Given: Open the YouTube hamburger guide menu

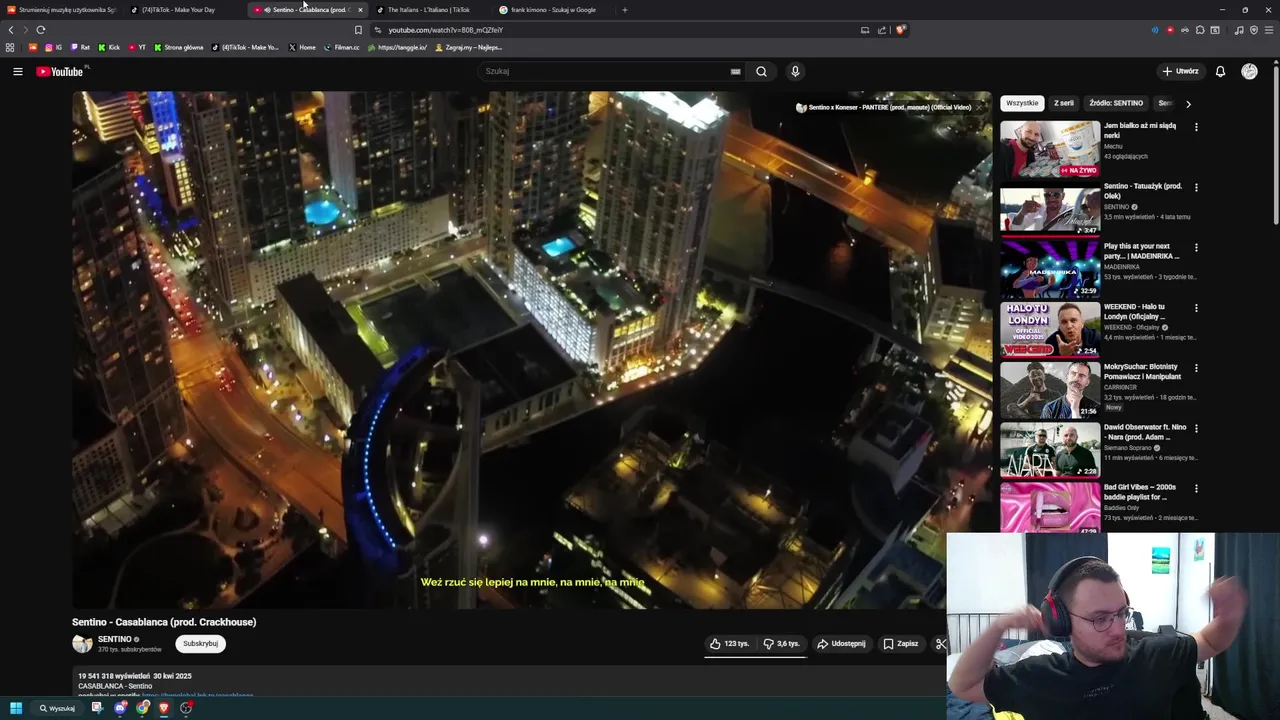Looking at the screenshot, I should point(17,71).
